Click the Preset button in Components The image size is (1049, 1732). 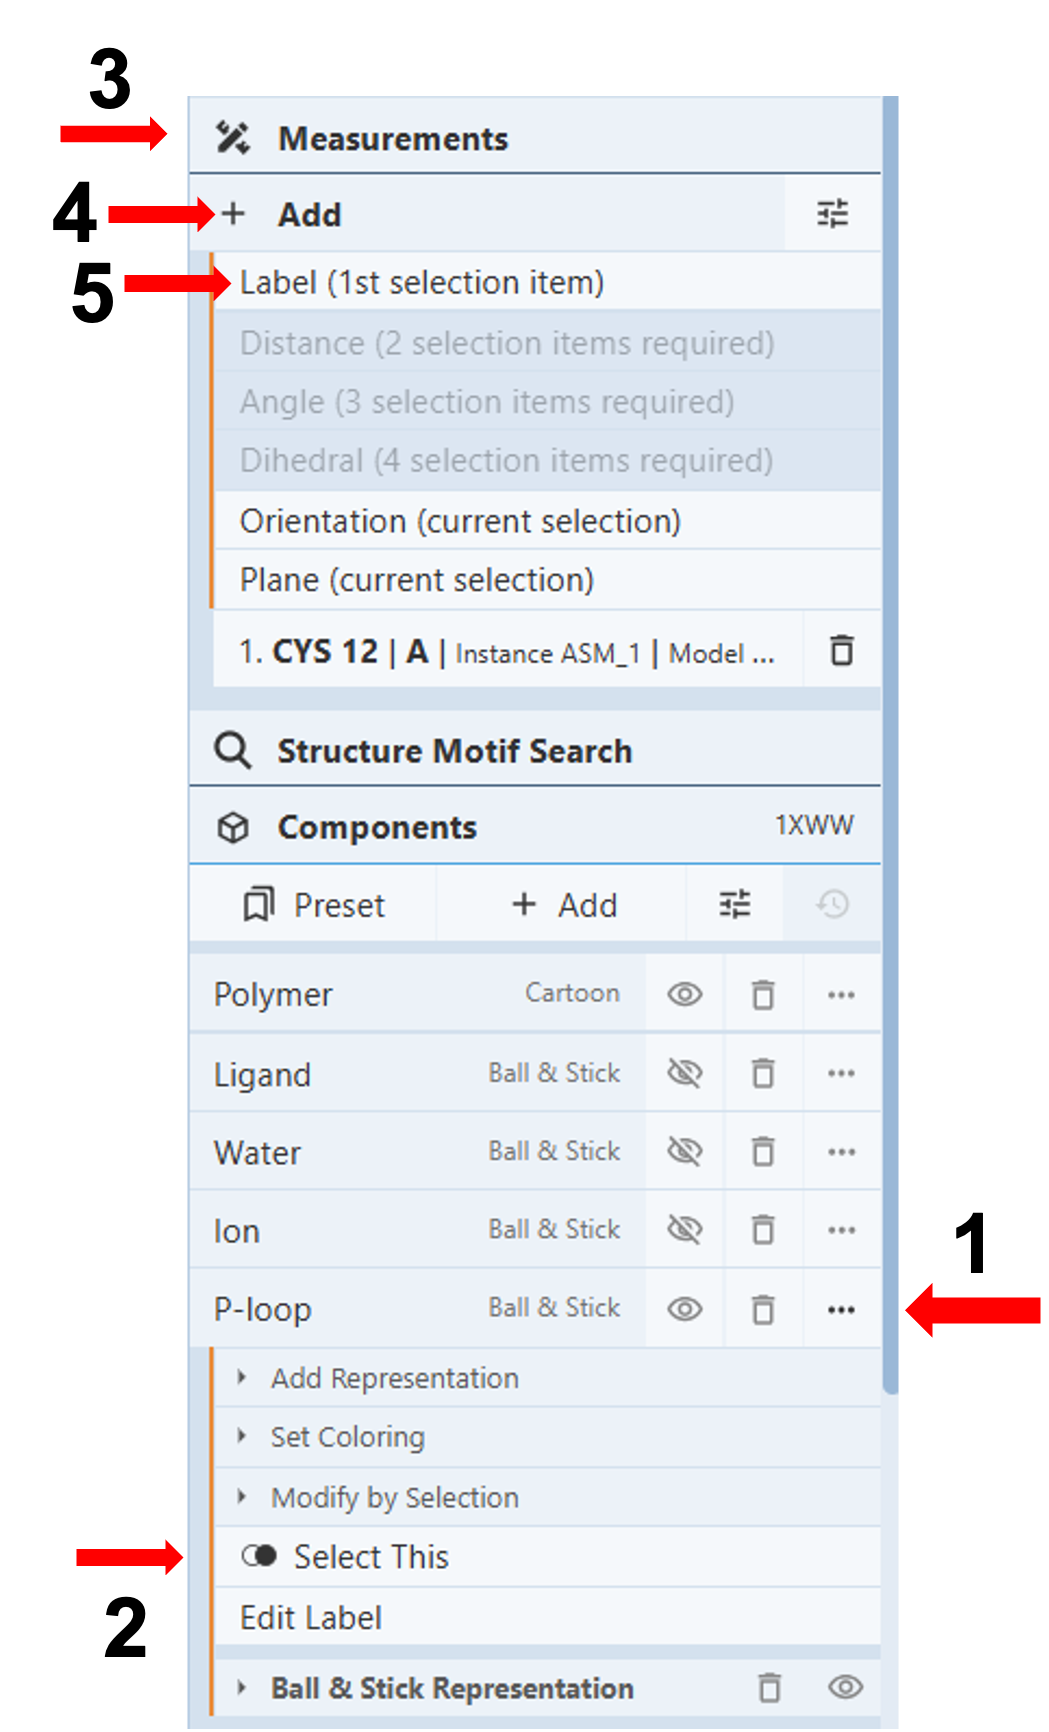coord(314,905)
